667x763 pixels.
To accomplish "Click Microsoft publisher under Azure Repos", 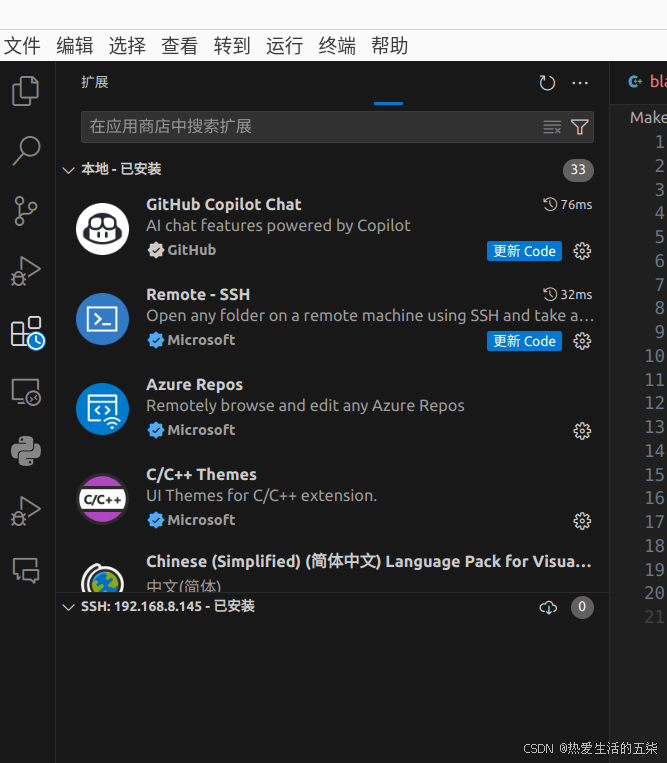I will 201,430.
